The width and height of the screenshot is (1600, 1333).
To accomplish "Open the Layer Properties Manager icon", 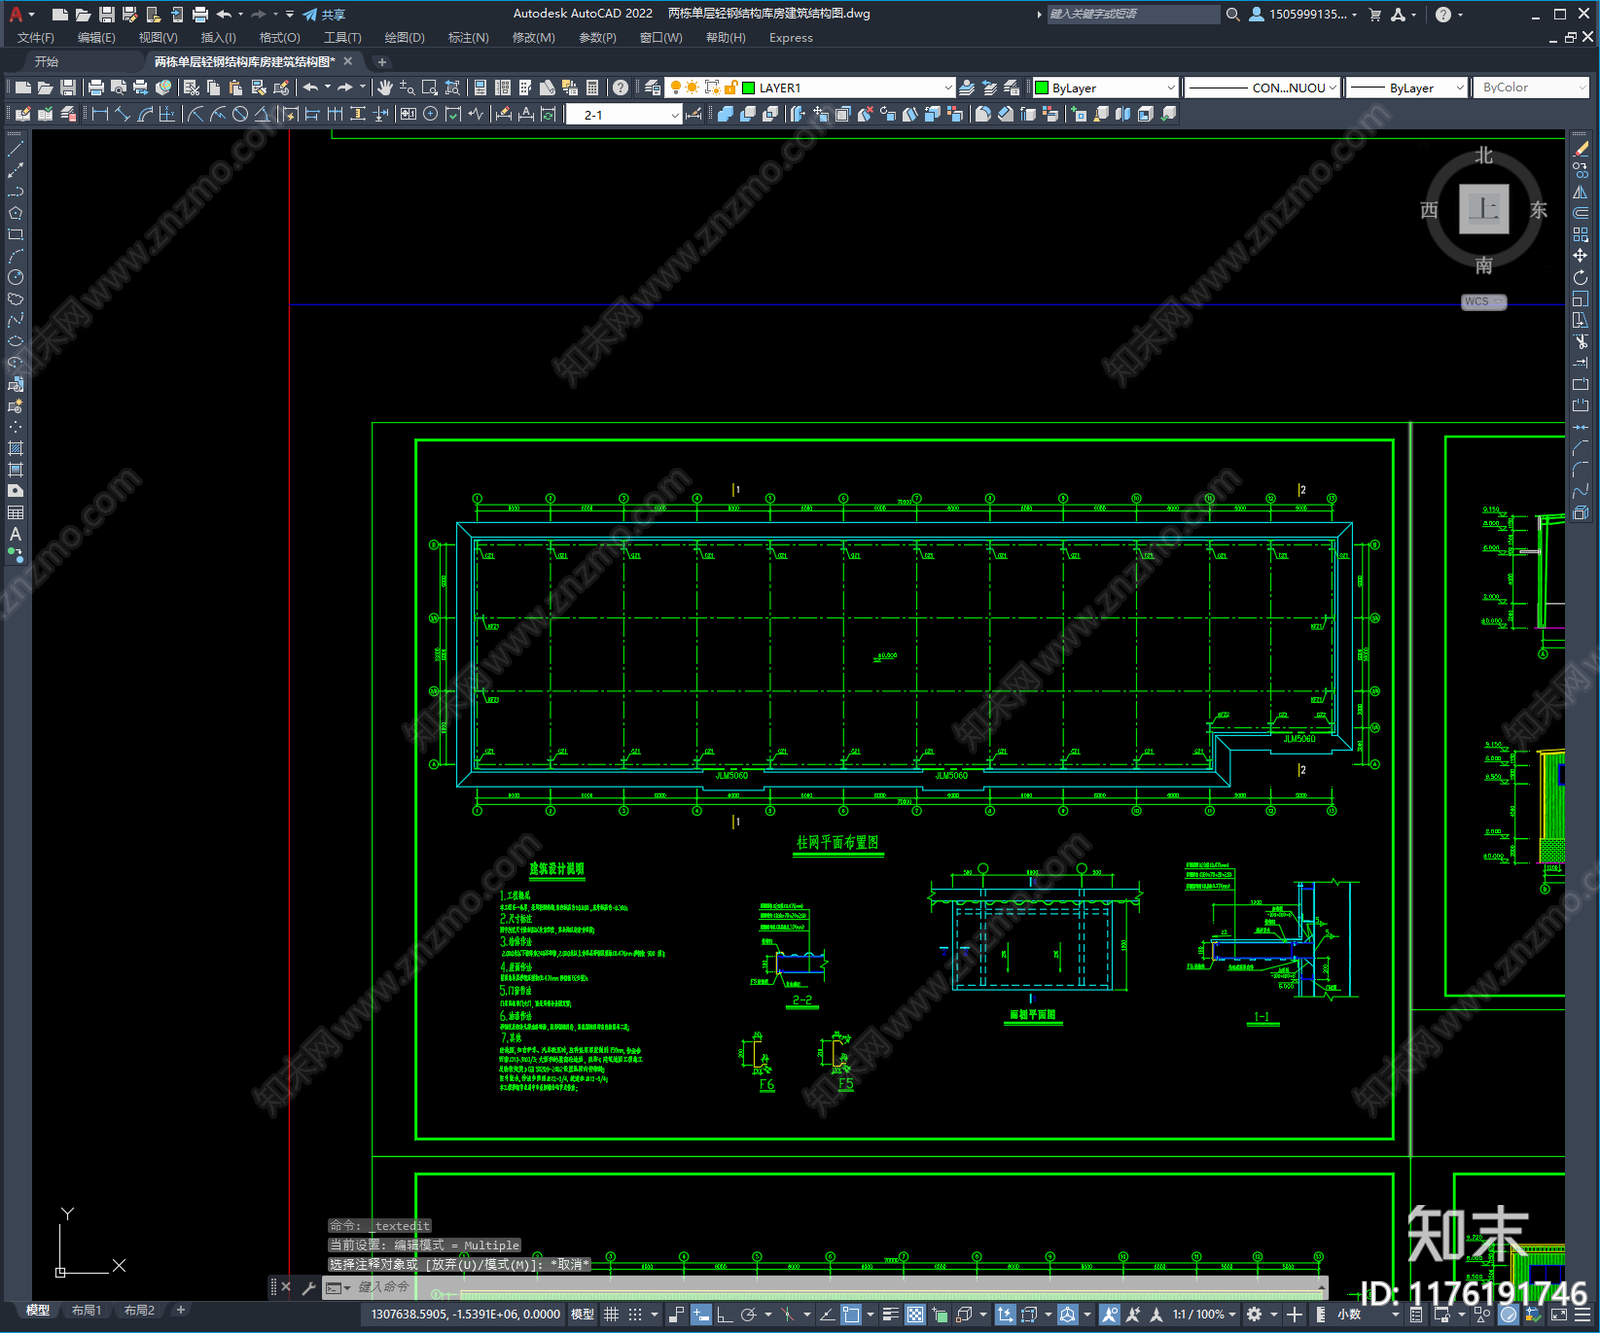I will coord(652,88).
